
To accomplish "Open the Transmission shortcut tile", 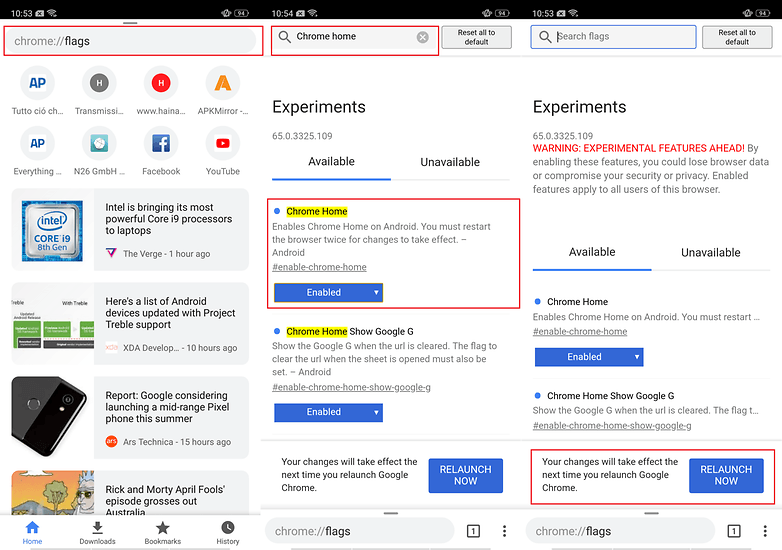I will click(x=99, y=91).
